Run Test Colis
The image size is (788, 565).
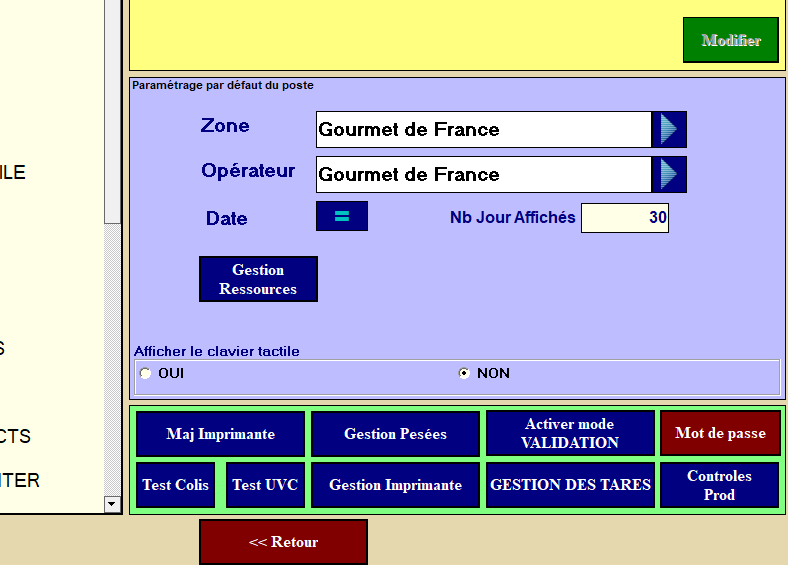175,484
